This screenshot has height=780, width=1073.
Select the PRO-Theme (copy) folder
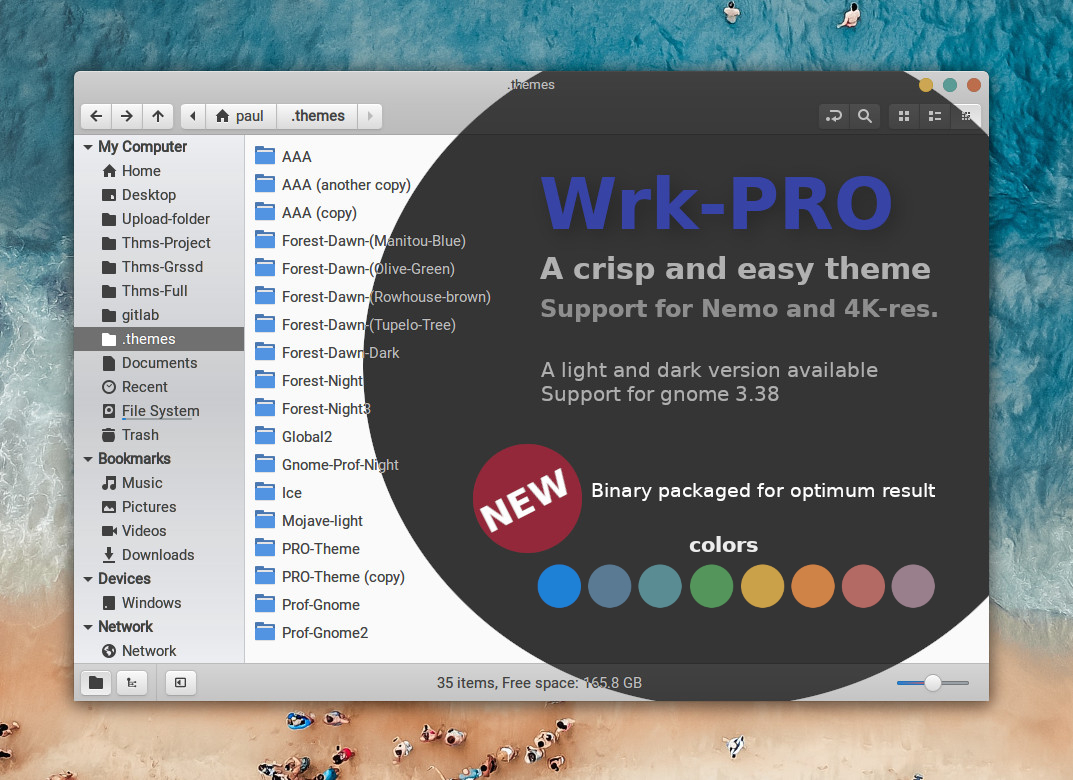pyautogui.click(x=330, y=577)
